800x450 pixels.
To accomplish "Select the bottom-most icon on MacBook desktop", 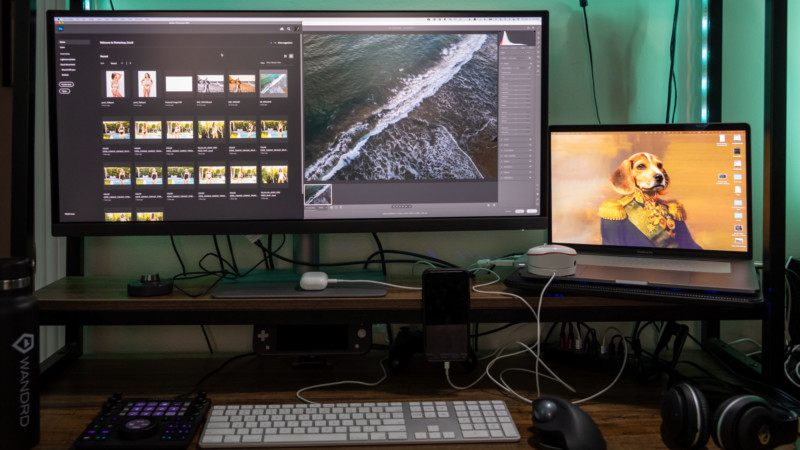I will pos(738,240).
